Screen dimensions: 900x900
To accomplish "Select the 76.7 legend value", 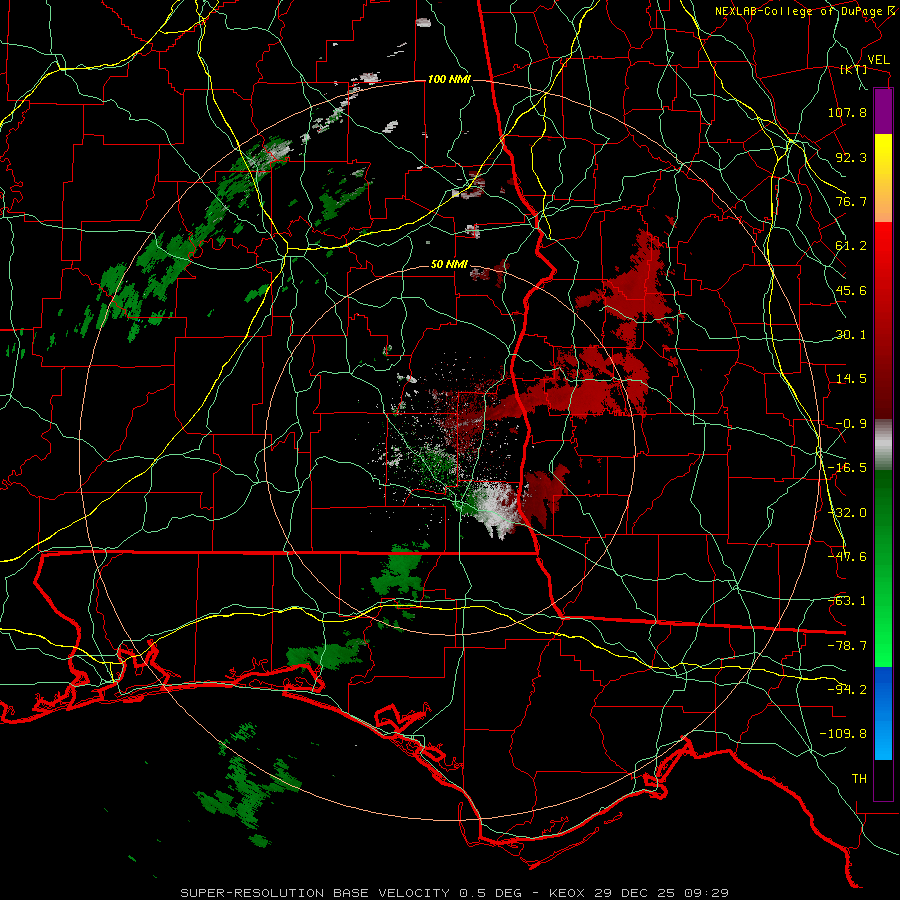I will pyautogui.click(x=851, y=201).
